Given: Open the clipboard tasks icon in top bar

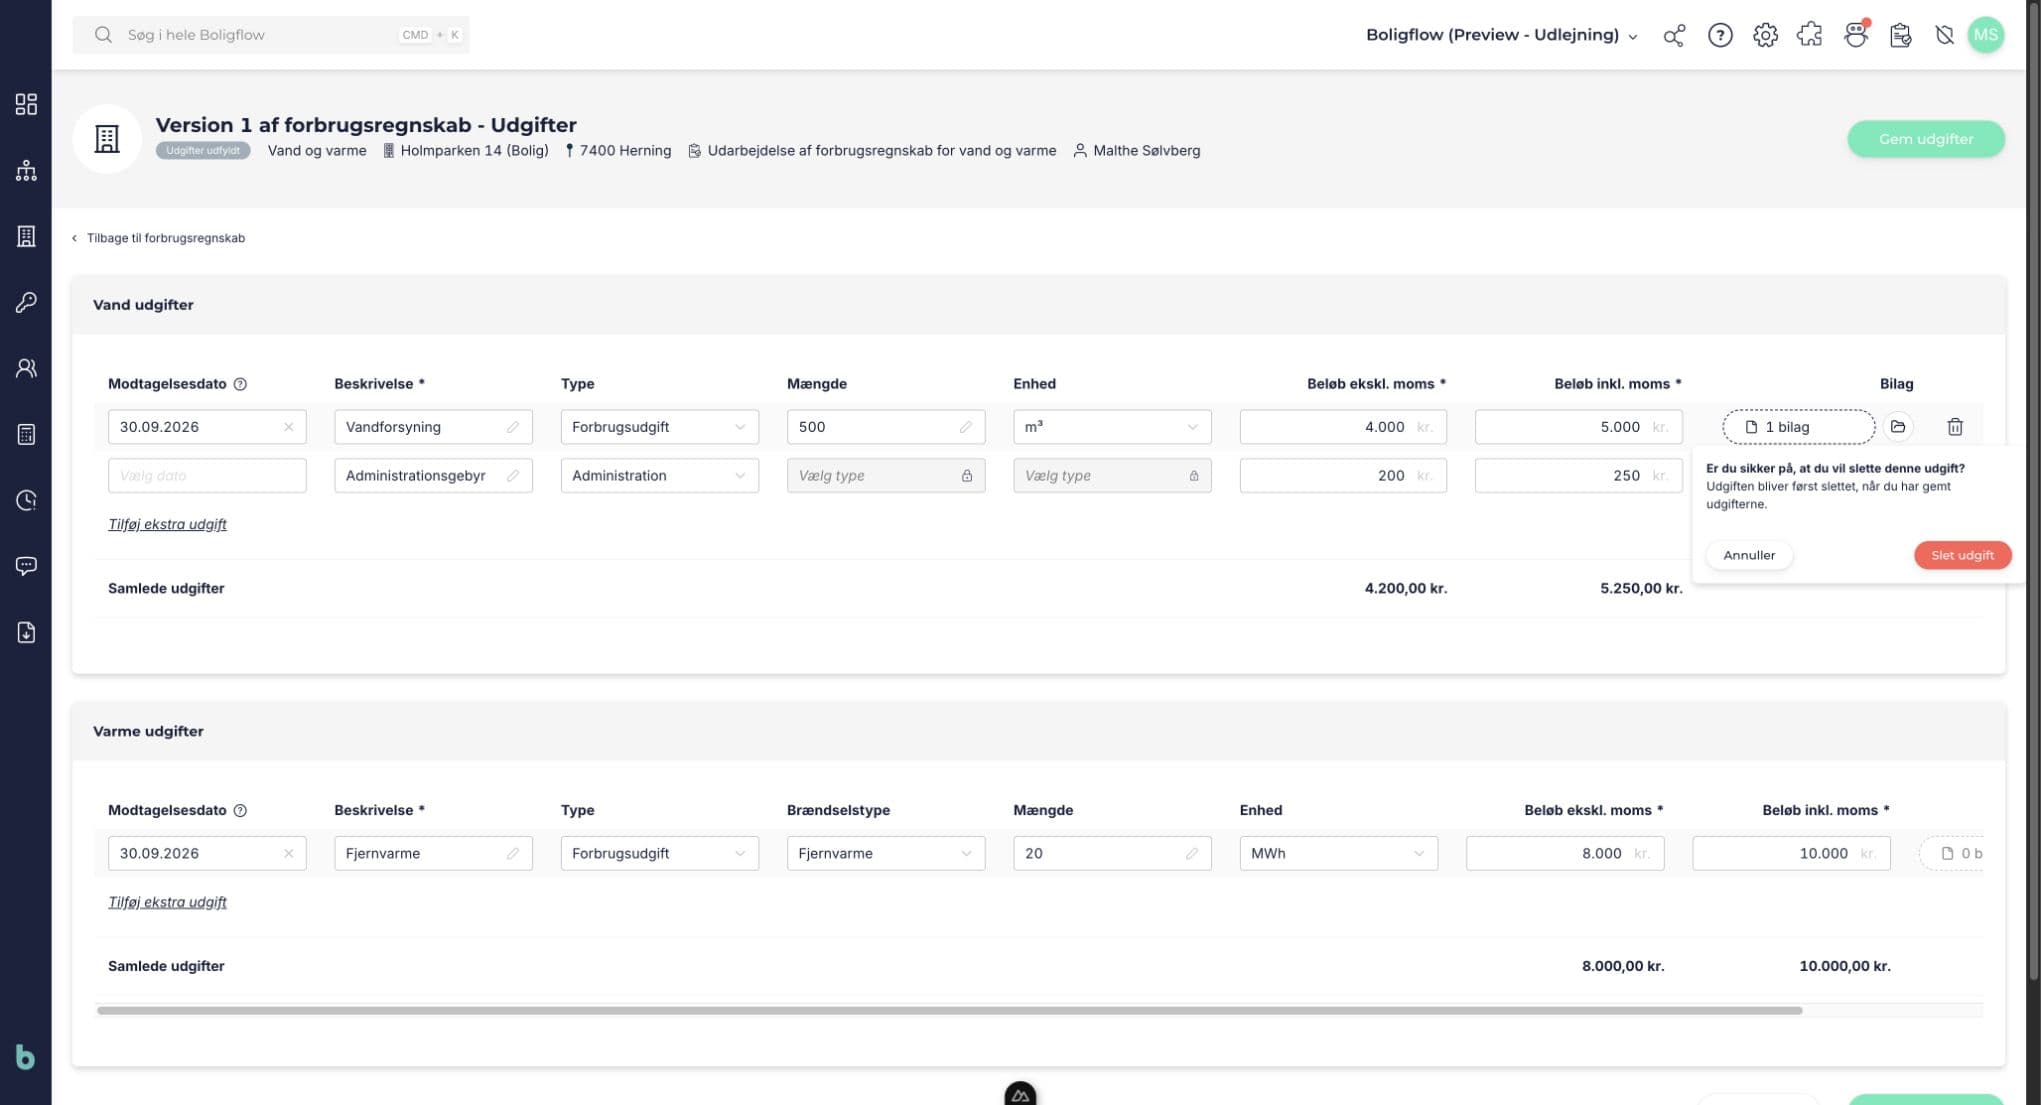Looking at the screenshot, I should (1900, 35).
